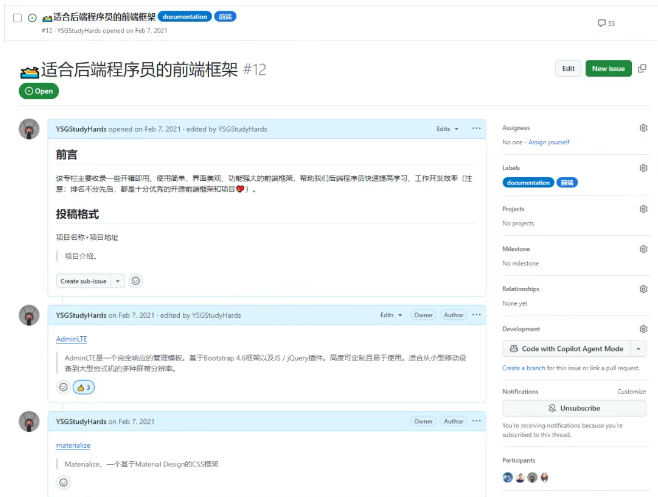Click the documentation label in sidebar

[529, 183]
